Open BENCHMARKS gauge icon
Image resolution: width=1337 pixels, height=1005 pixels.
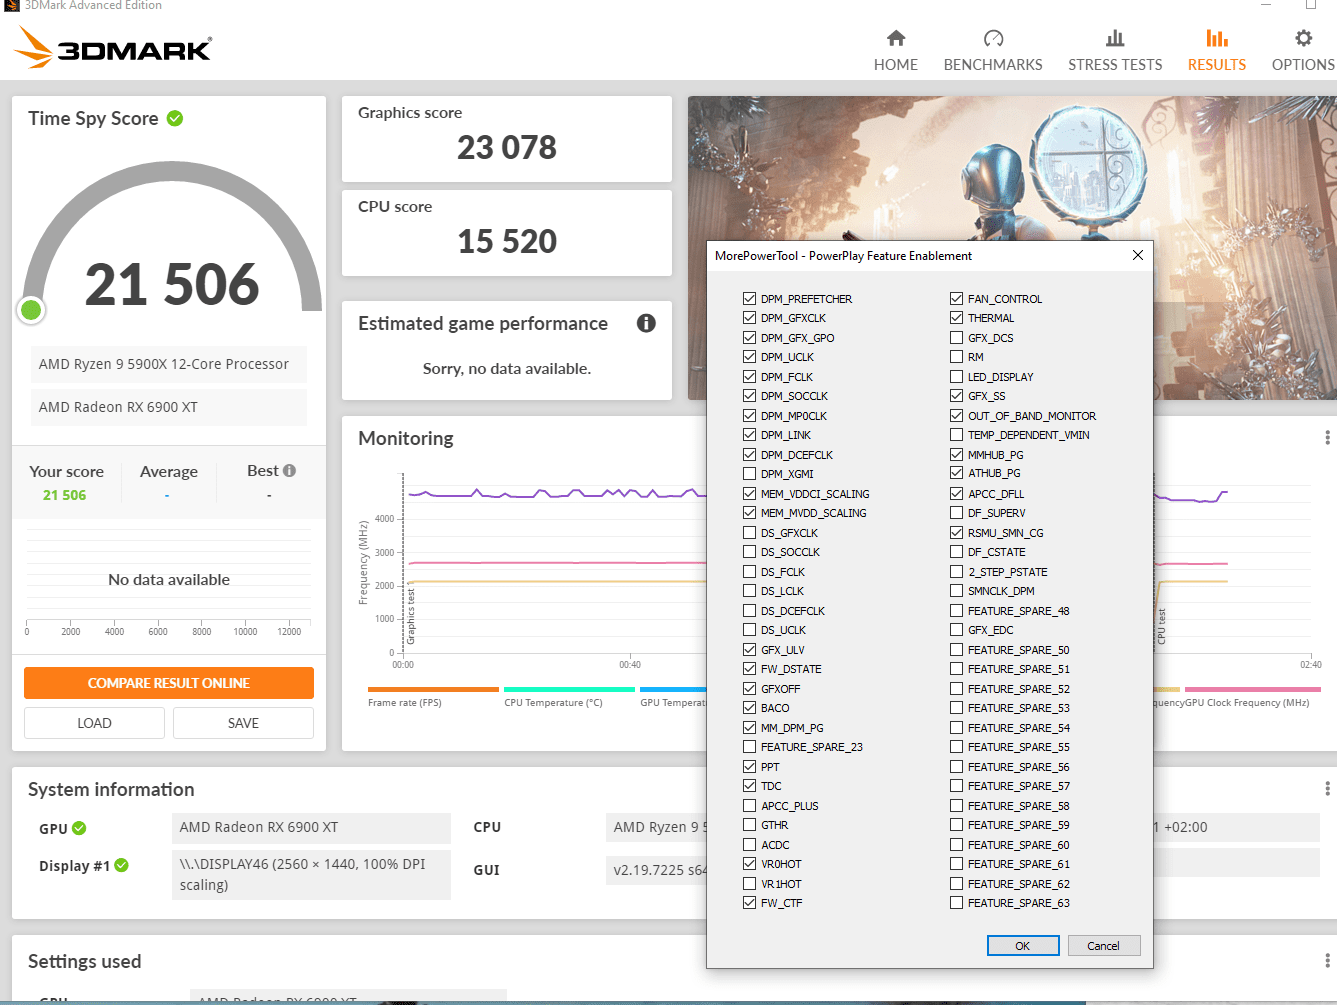coord(993,38)
